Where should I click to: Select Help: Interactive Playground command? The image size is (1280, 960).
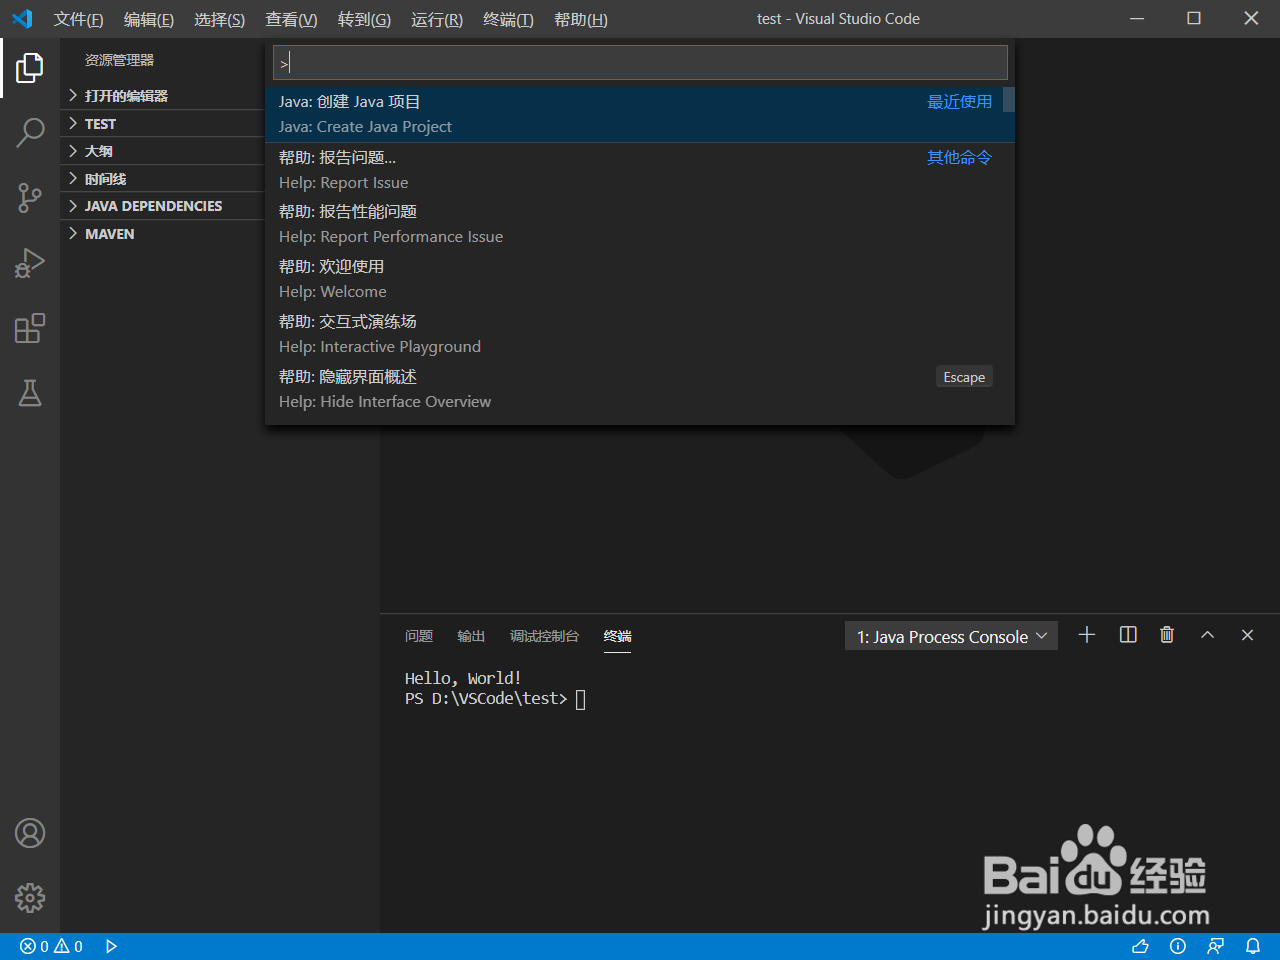pos(640,334)
